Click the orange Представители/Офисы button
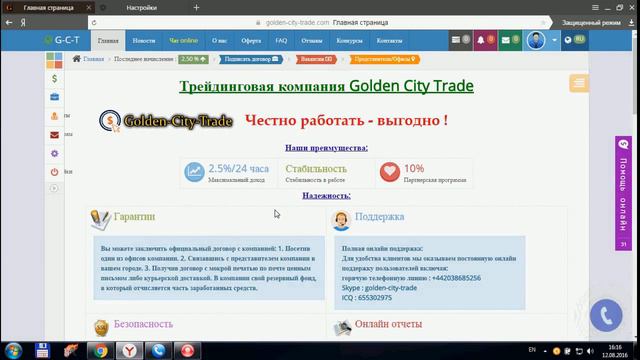The image size is (640, 360). (384, 59)
